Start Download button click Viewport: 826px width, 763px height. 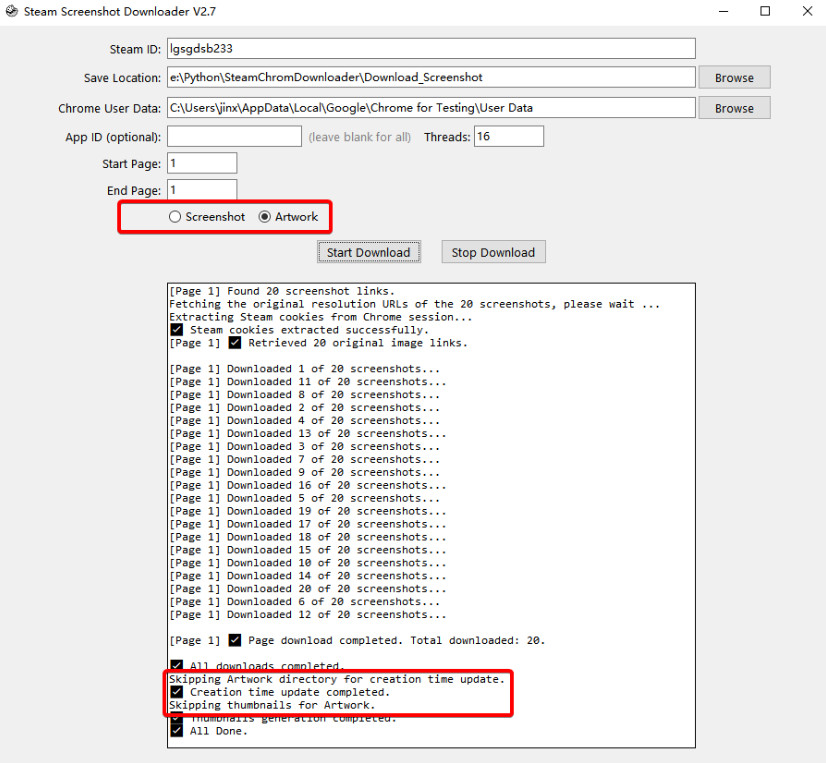369,252
